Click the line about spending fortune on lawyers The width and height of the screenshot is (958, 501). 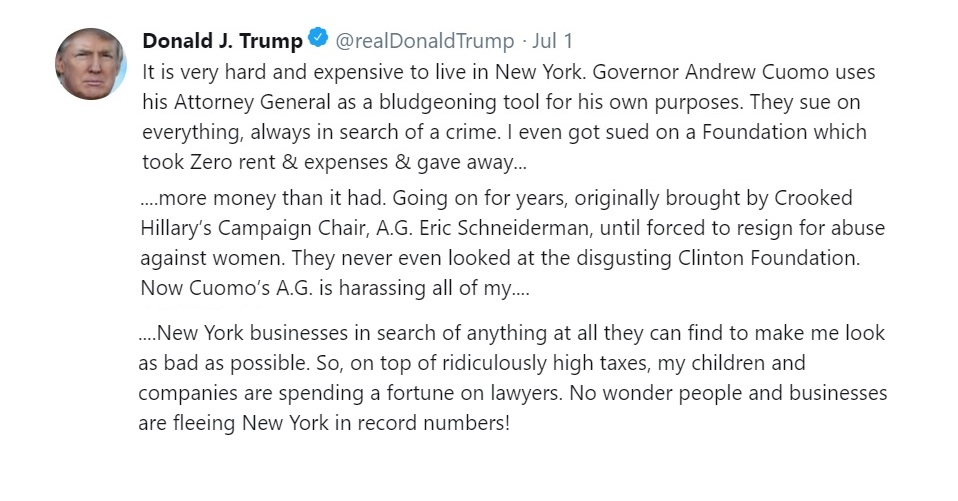(513, 393)
